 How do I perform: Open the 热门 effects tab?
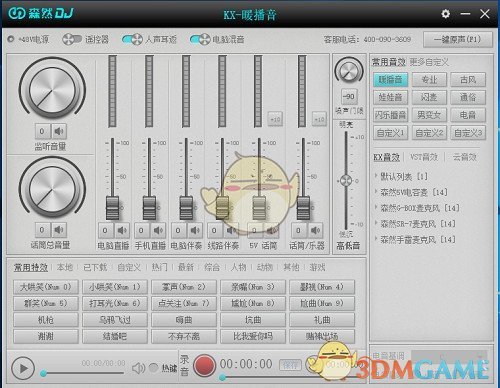160,267
